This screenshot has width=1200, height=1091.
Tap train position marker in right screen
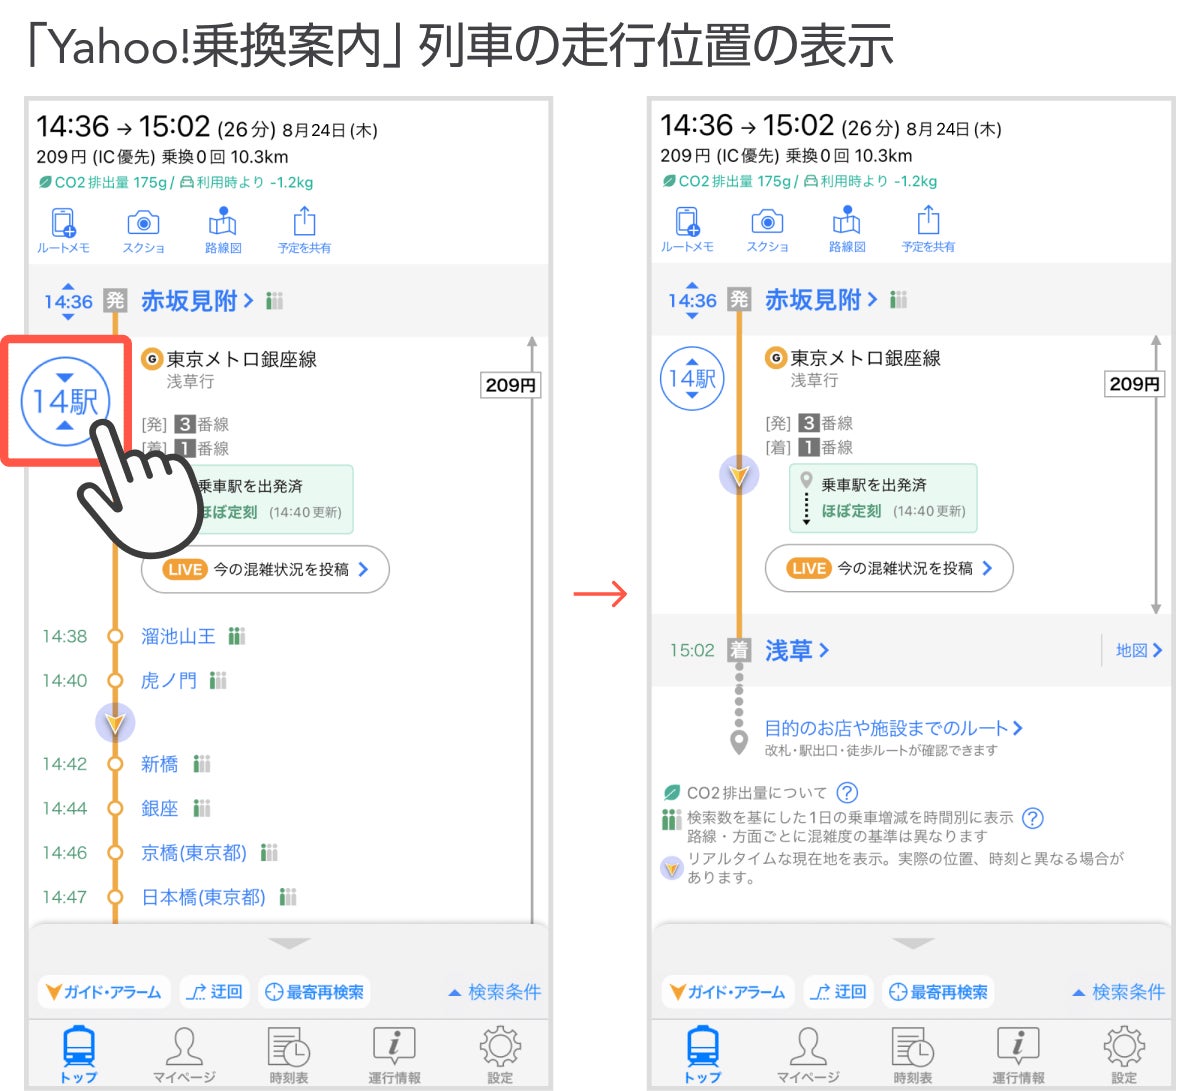coord(739,475)
